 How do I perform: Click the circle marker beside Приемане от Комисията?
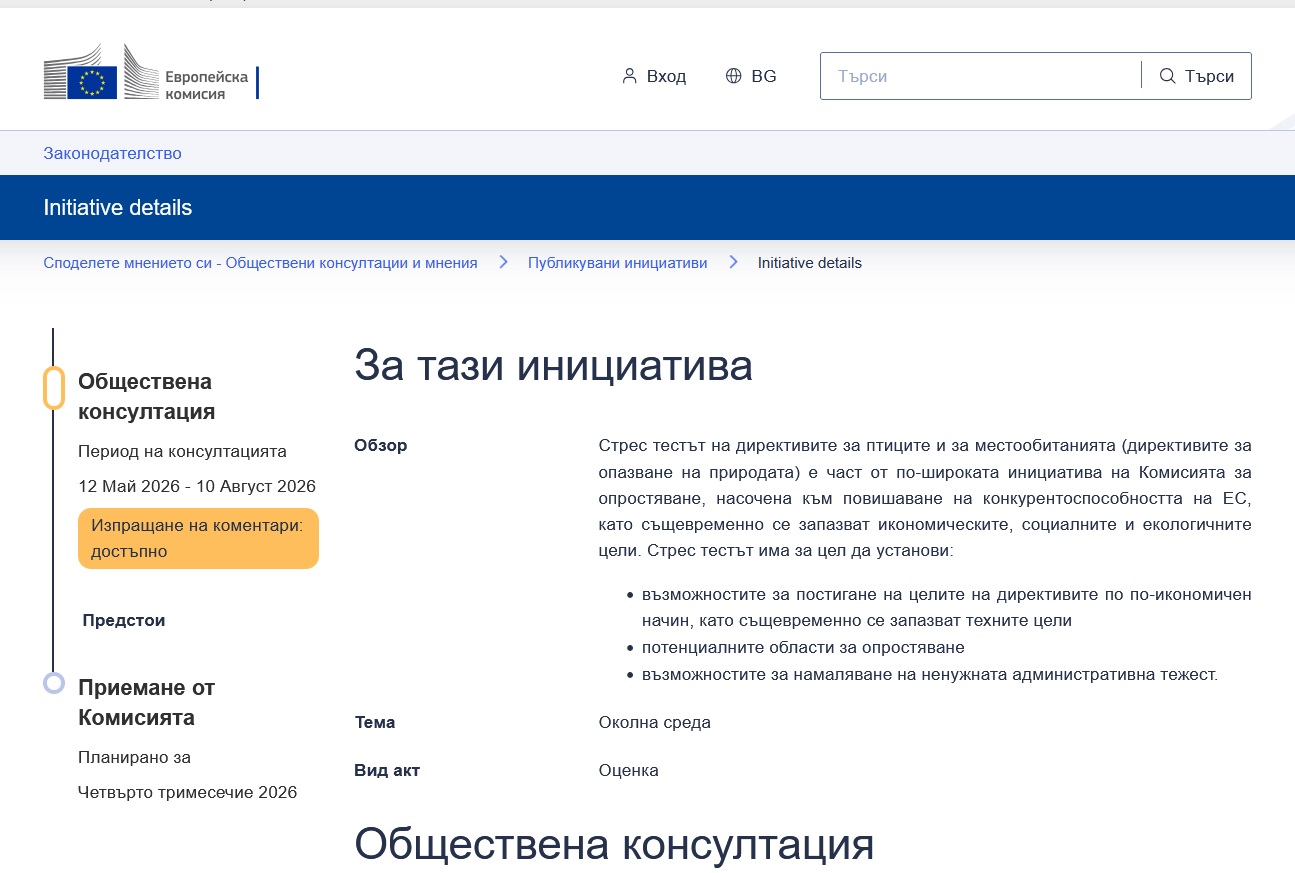coord(54,683)
